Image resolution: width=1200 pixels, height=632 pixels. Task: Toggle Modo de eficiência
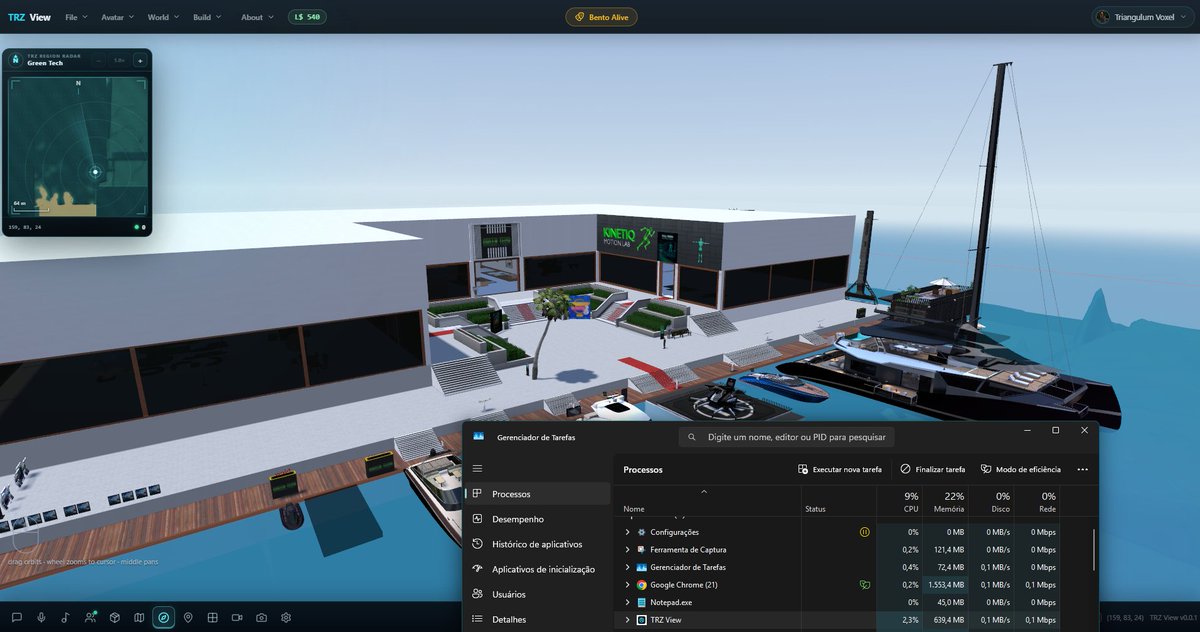pos(1020,469)
